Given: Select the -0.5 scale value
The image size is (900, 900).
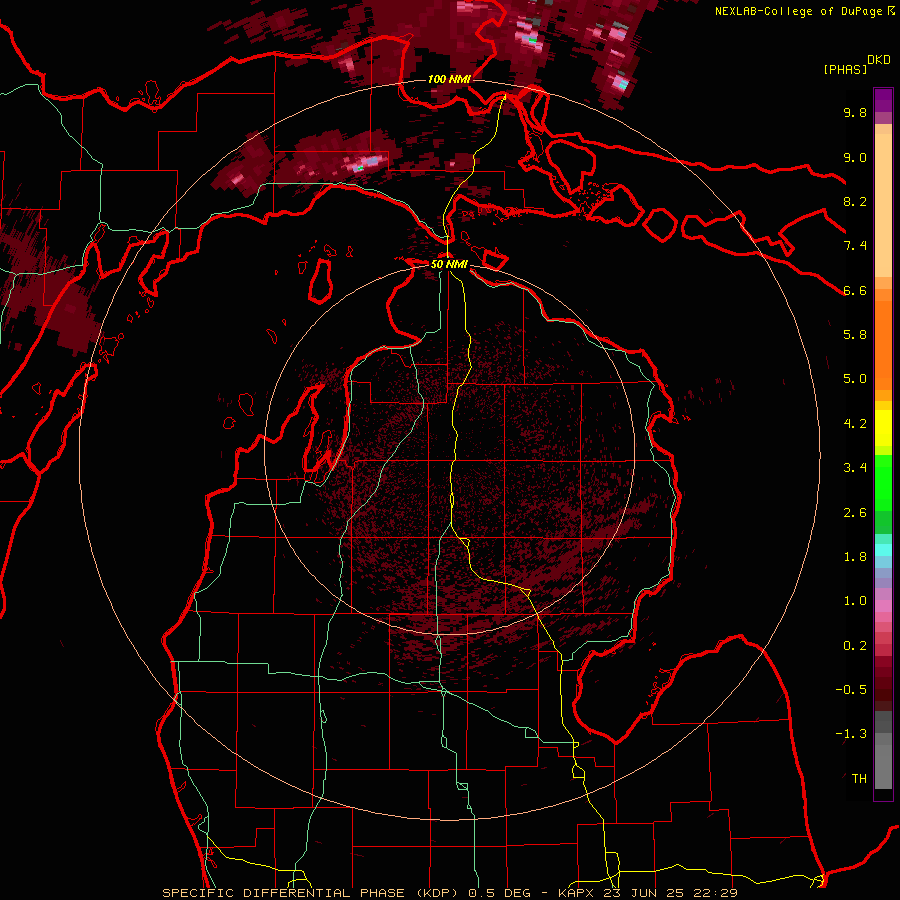Looking at the screenshot, I should (x=851, y=690).
